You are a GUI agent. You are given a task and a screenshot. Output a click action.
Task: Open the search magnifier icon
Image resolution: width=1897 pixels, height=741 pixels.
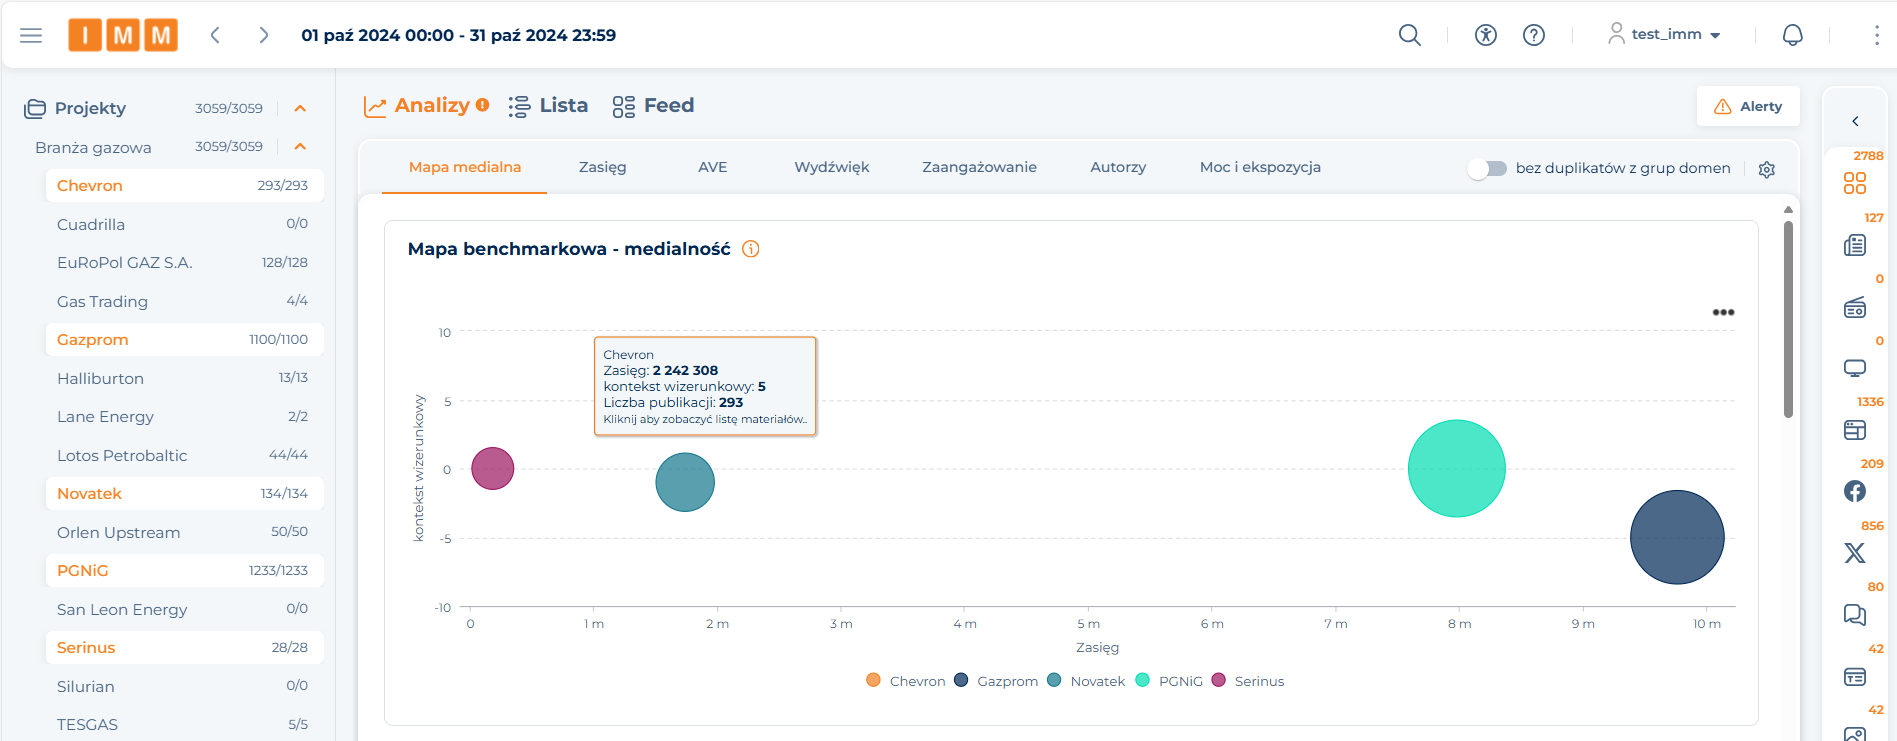pos(1410,35)
